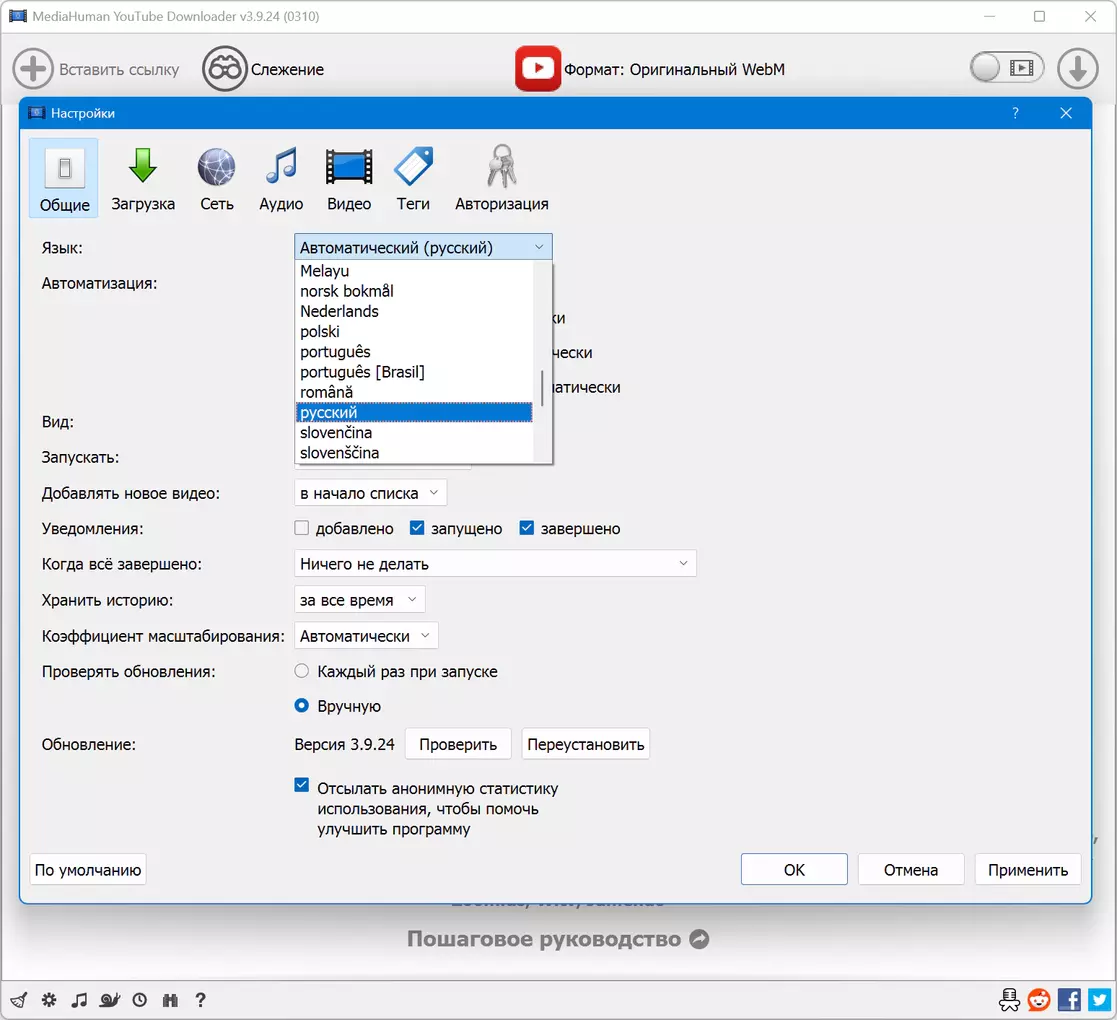Click the Проверить update button
The height and width of the screenshot is (1020, 1117).
point(458,744)
